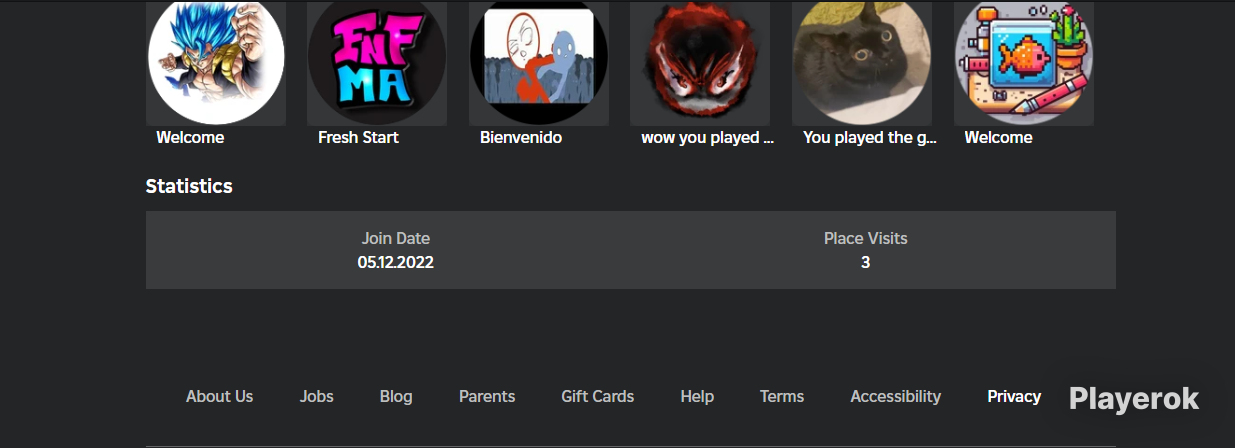
Task: View the Terms page
Action: [x=782, y=396]
